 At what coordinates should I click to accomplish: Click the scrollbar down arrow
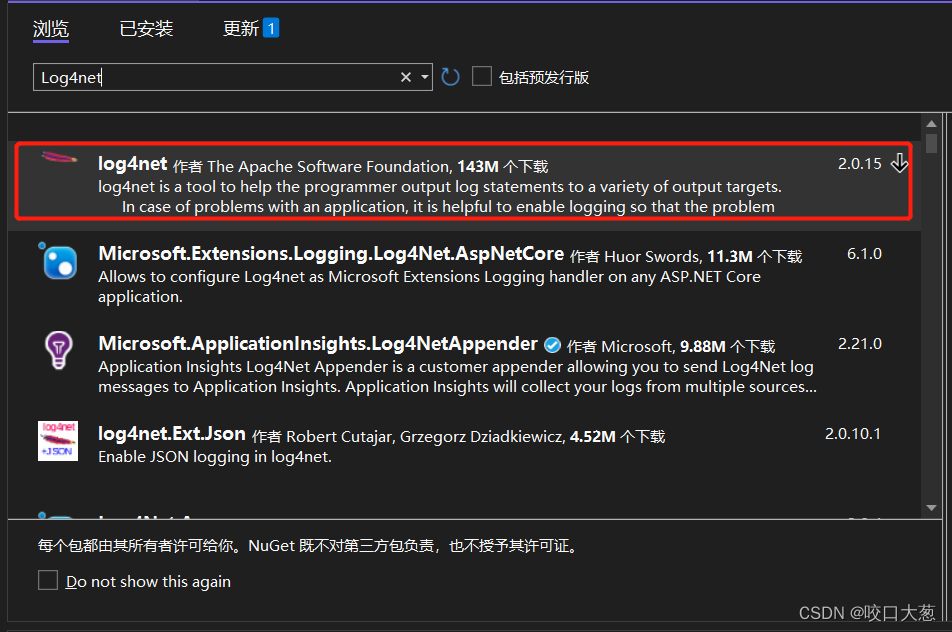coord(931,508)
